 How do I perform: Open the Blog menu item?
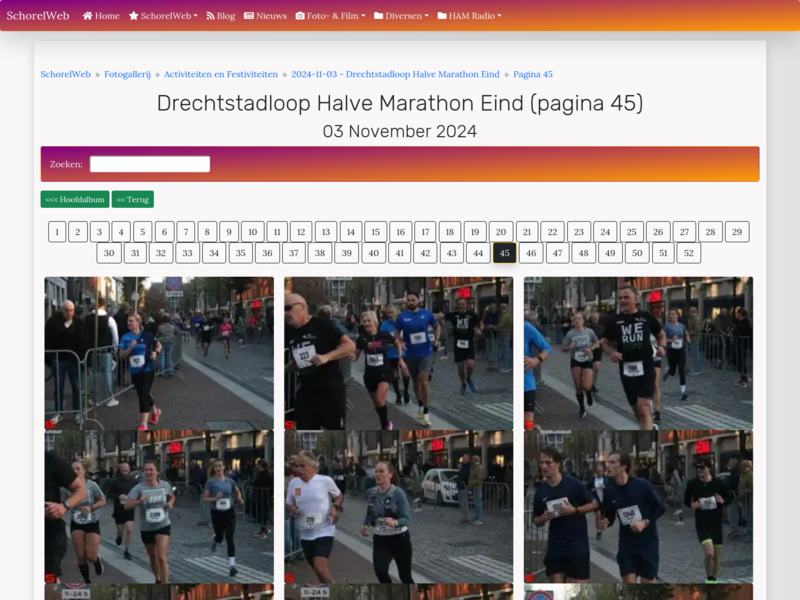pyautogui.click(x=221, y=16)
